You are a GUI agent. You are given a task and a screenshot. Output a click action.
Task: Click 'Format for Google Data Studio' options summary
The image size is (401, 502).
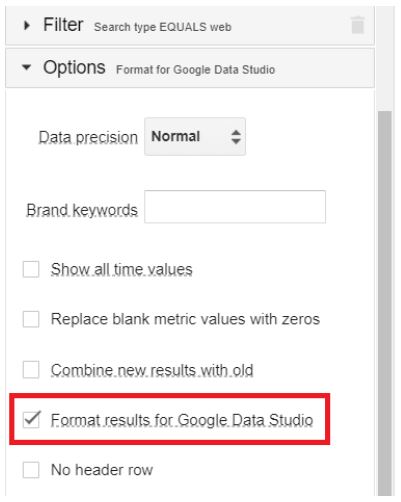pyautogui.click(x=196, y=70)
